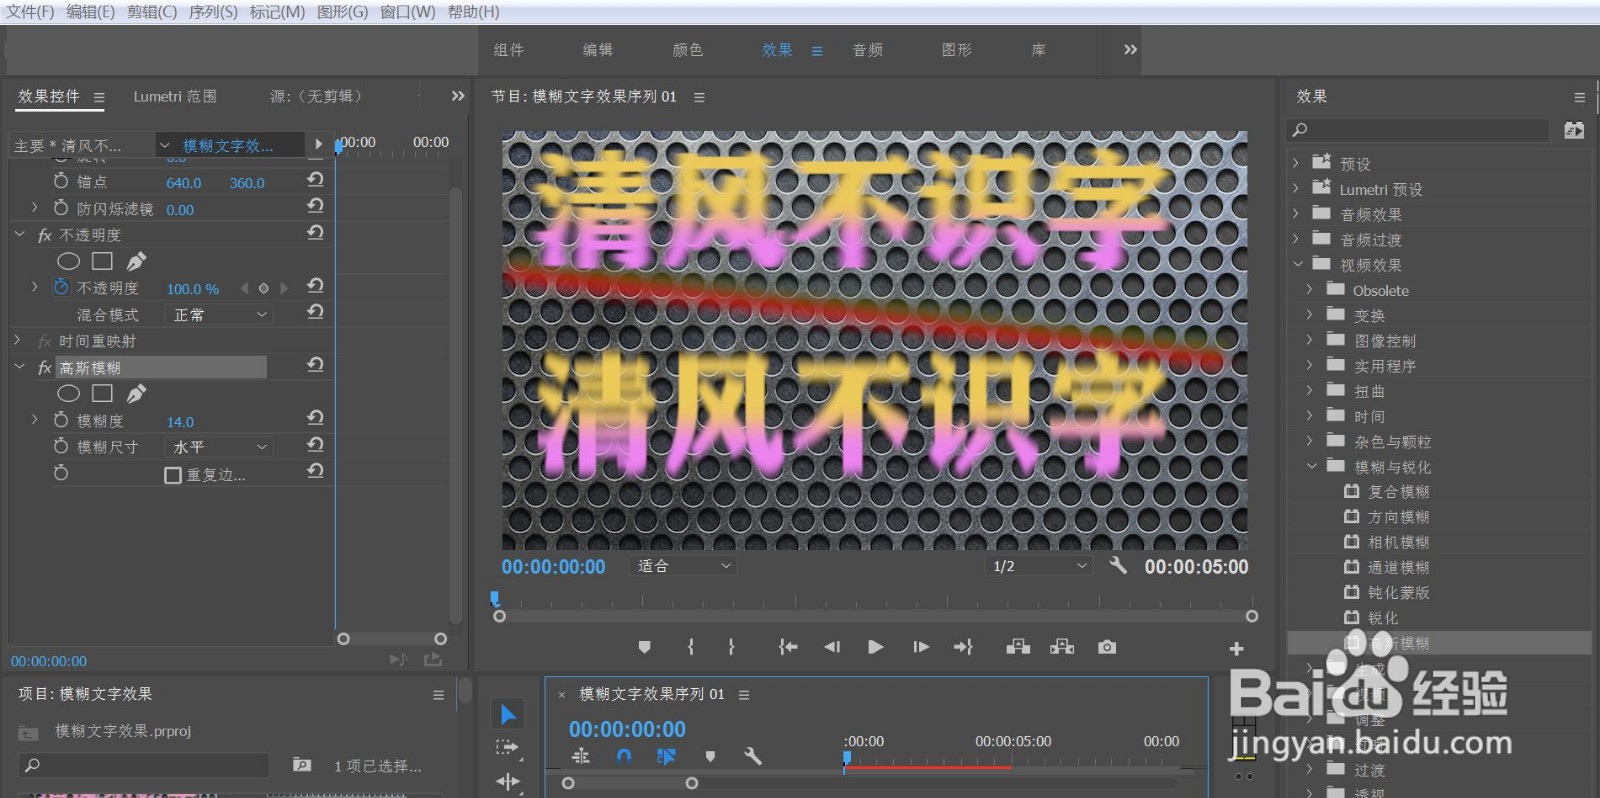Select the Track Select Forward tool
Viewport: 1600px width, 798px height.
point(508,747)
